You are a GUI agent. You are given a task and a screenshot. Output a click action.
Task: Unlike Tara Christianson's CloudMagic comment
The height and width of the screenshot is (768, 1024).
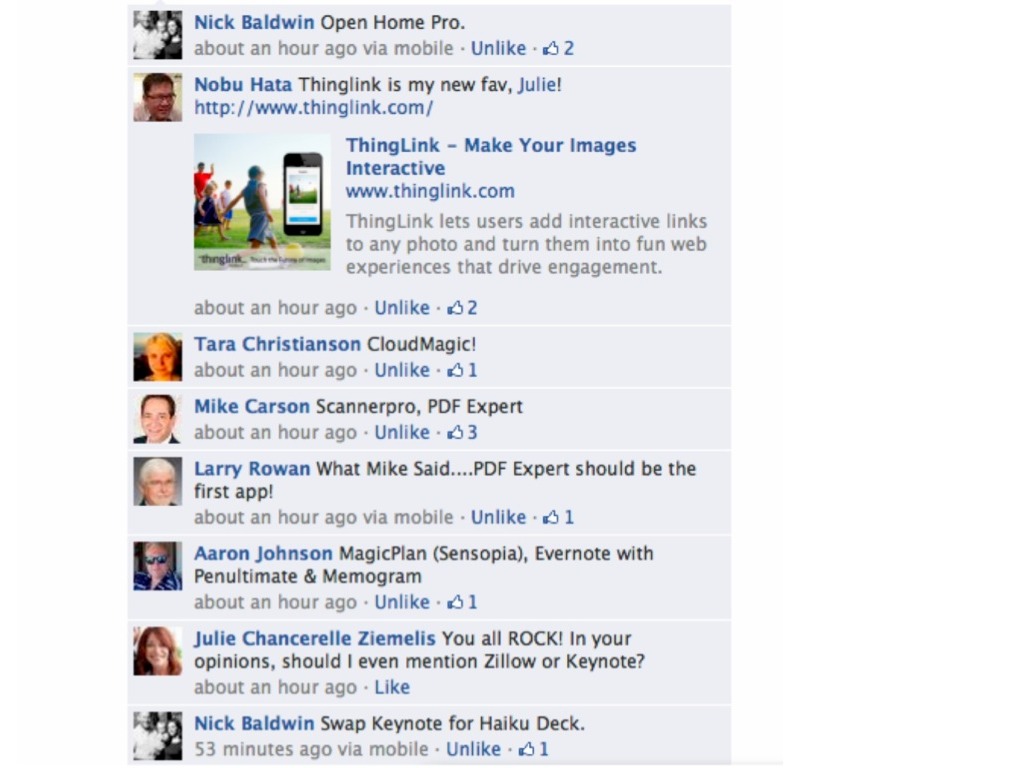[402, 370]
